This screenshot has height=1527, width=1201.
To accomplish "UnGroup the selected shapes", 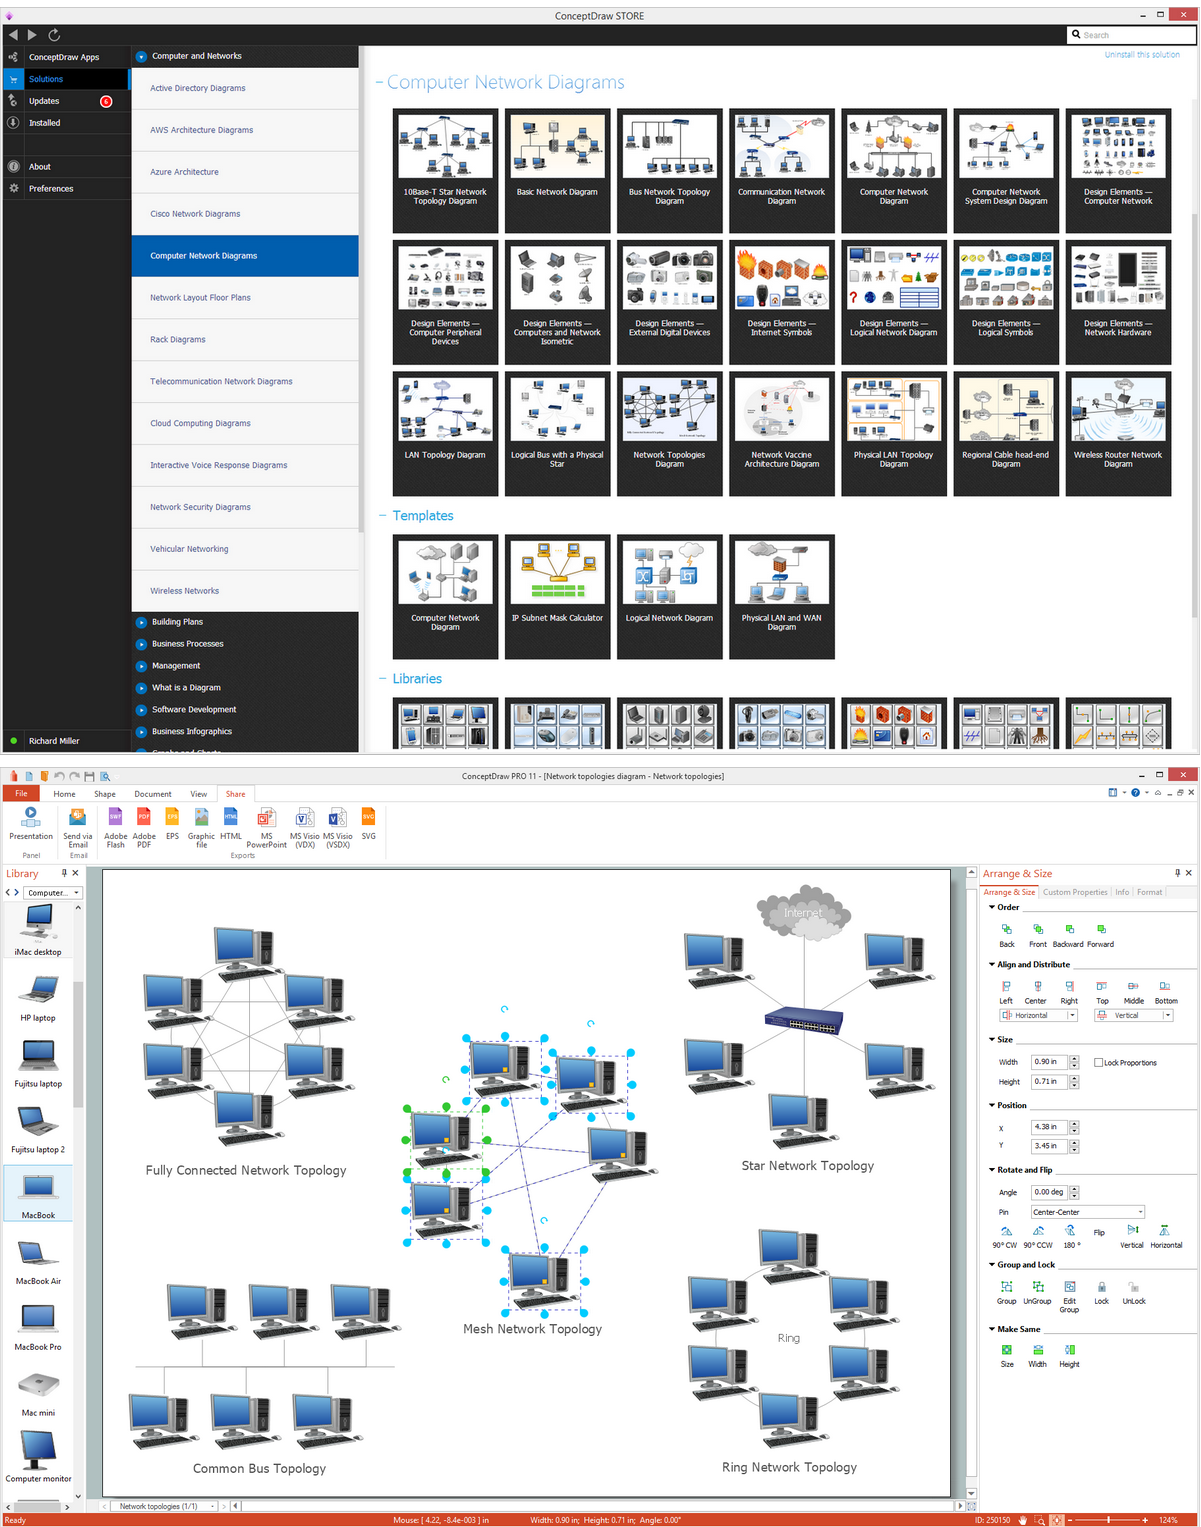I will [x=1037, y=1293].
